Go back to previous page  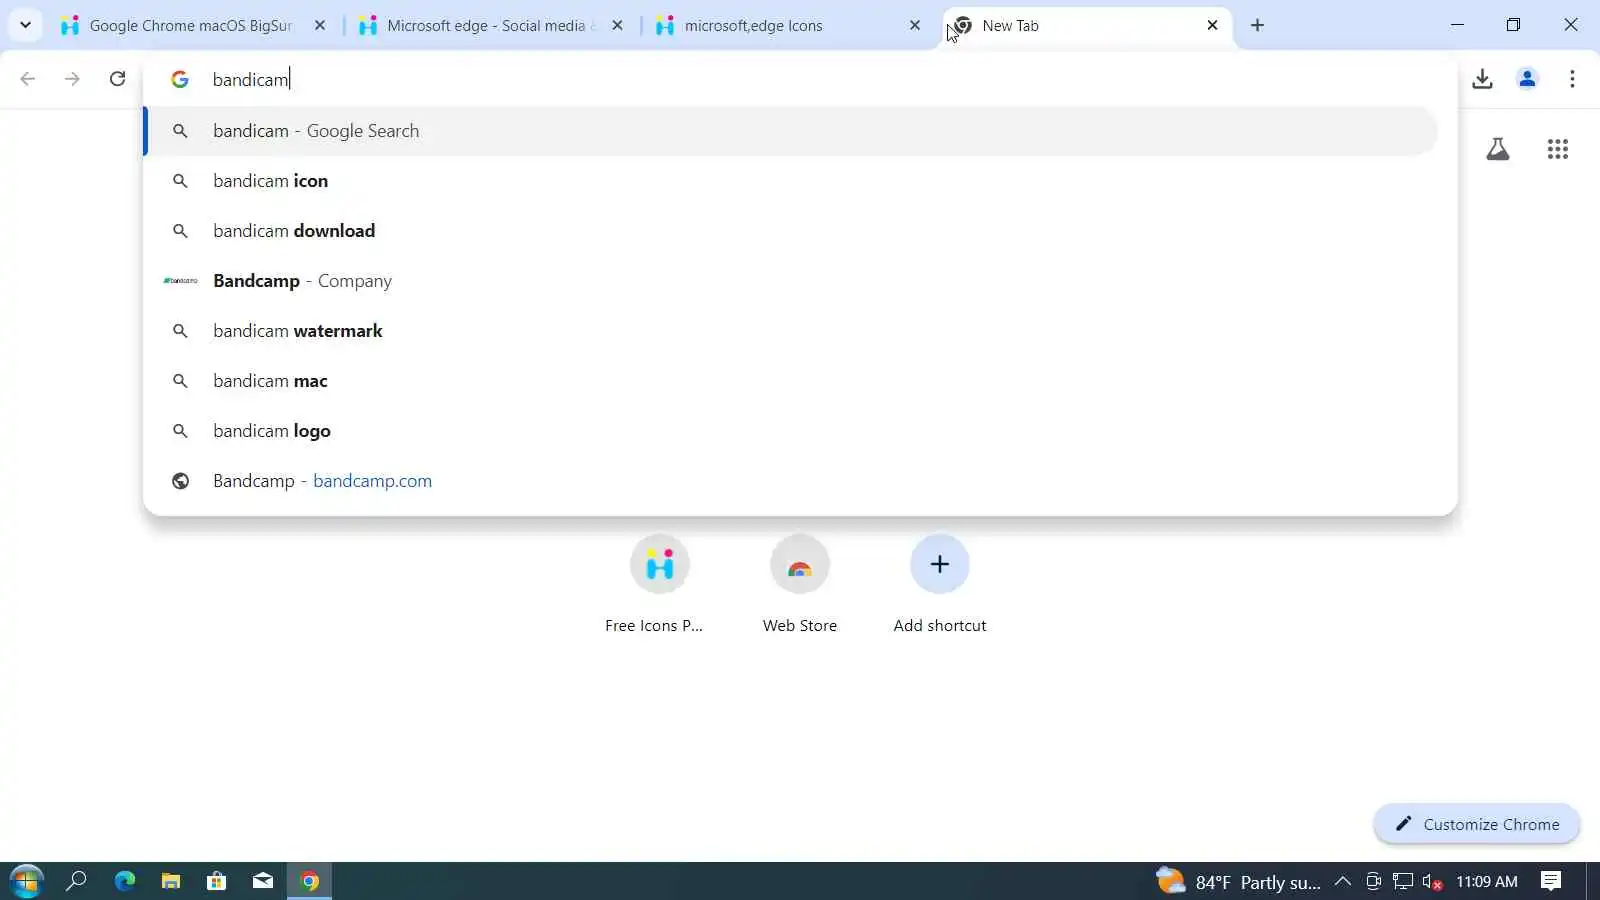tap(28, 79)
